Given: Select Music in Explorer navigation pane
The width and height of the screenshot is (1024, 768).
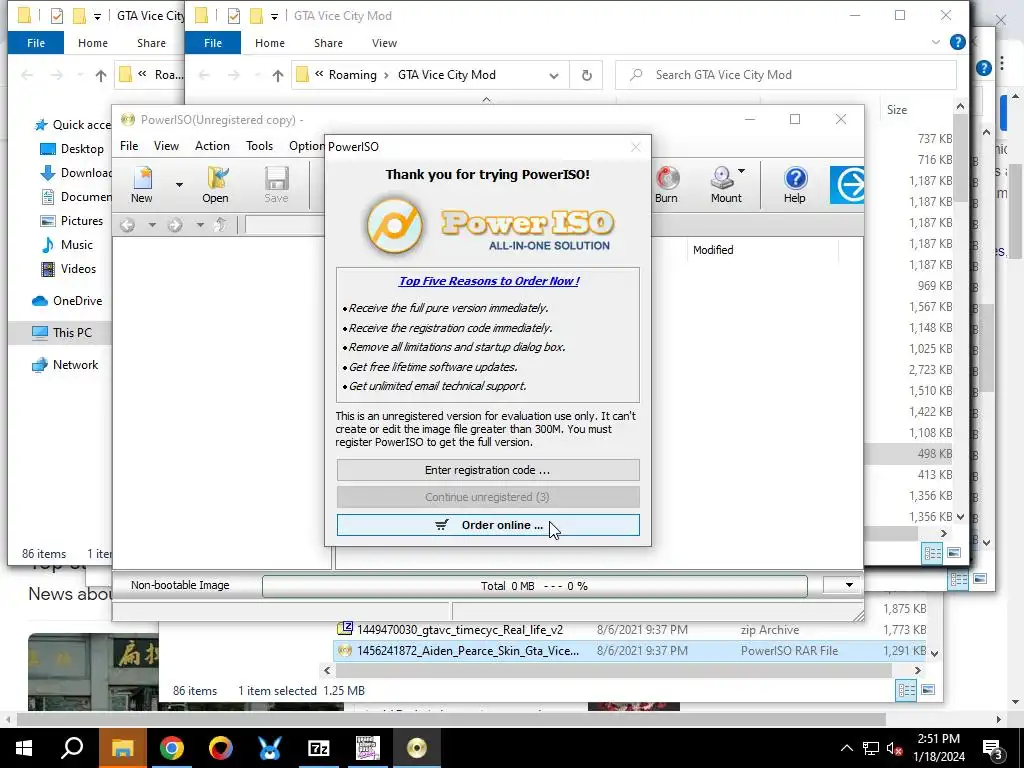Looking at the screenshot, I should 67,245.
